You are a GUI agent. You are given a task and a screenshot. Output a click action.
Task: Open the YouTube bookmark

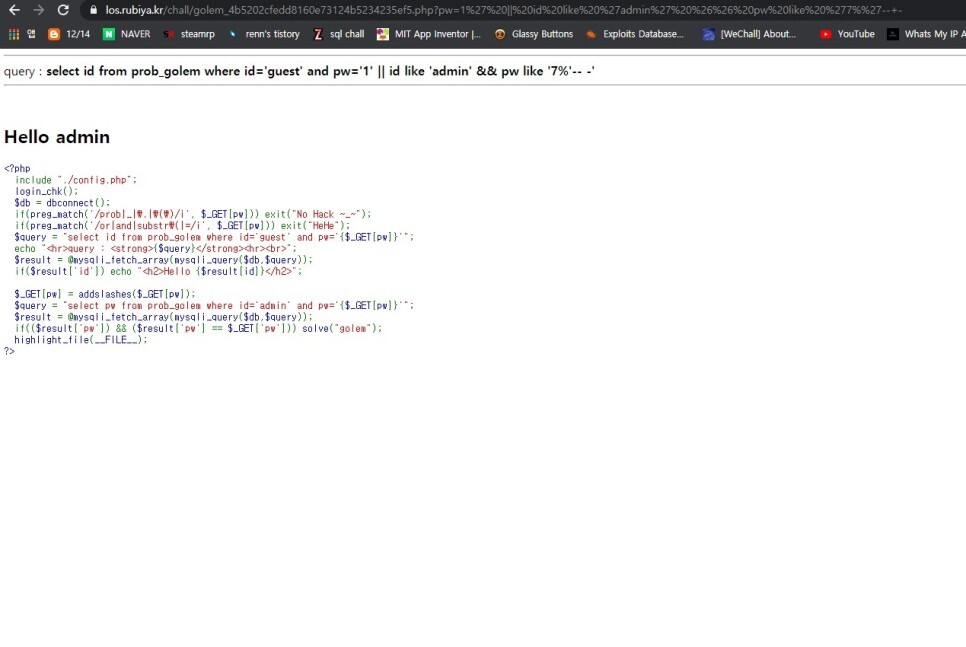(847, 34)
